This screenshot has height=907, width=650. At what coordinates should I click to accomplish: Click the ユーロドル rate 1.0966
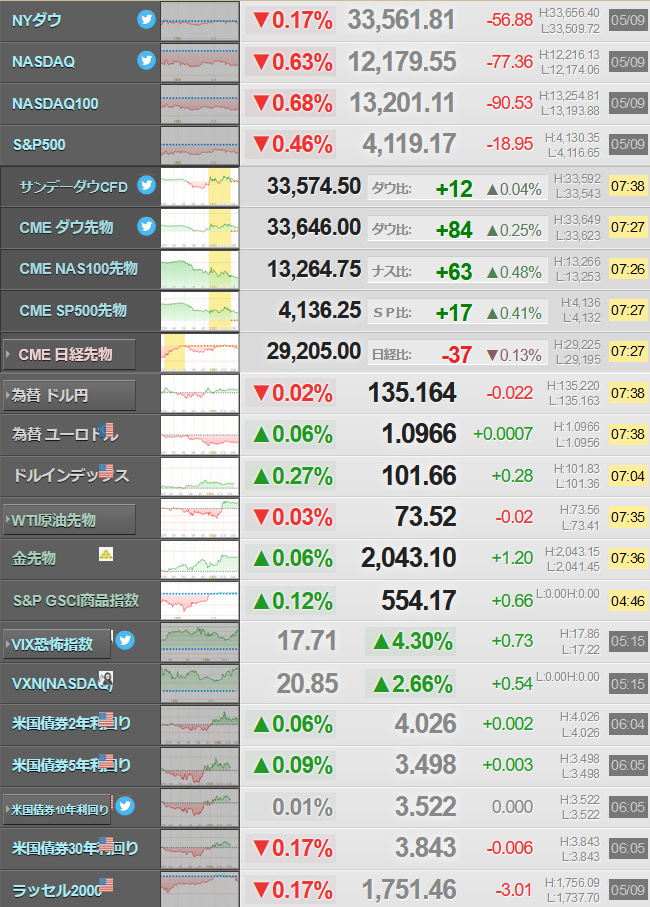coord(419,434)
